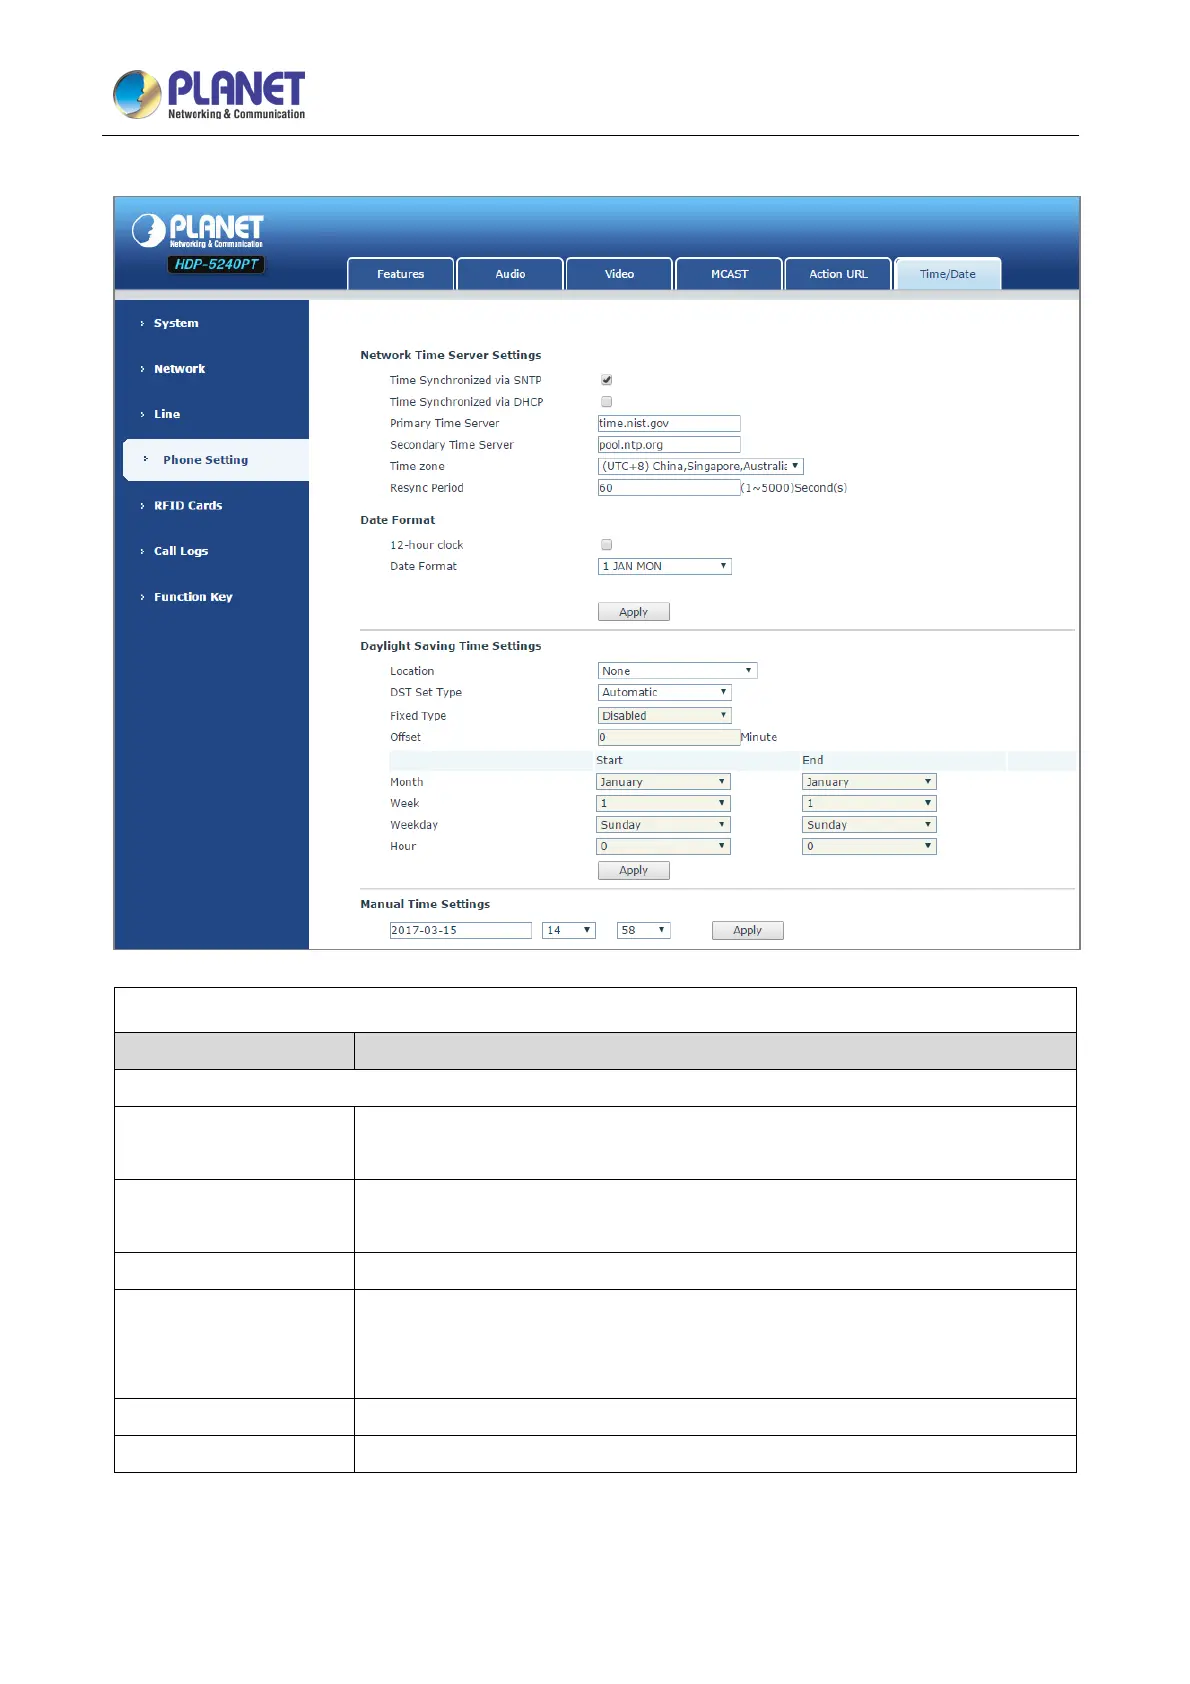Open the Date Format dropdown
This screenshot has width=1190, height=1684.
tap(665, 566)
